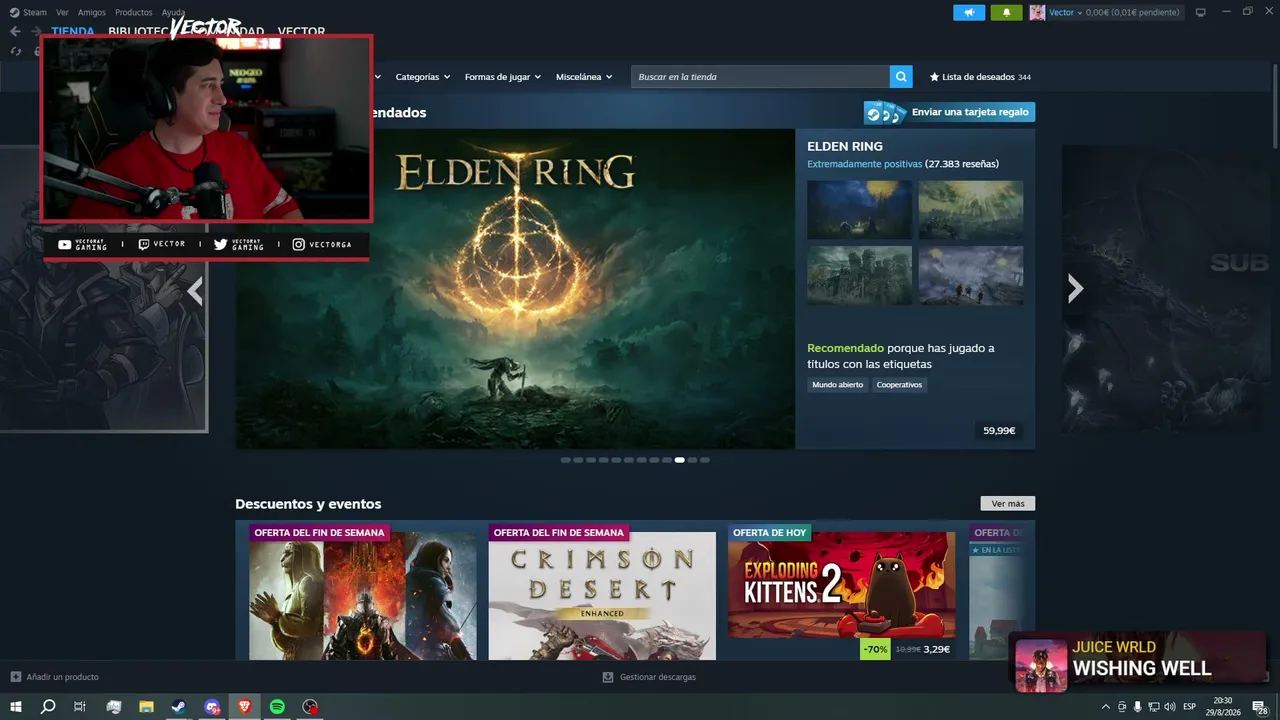Click the Cooperativos tag
The height and width of the screenshot is (720, 1280).
coord(899,385)
